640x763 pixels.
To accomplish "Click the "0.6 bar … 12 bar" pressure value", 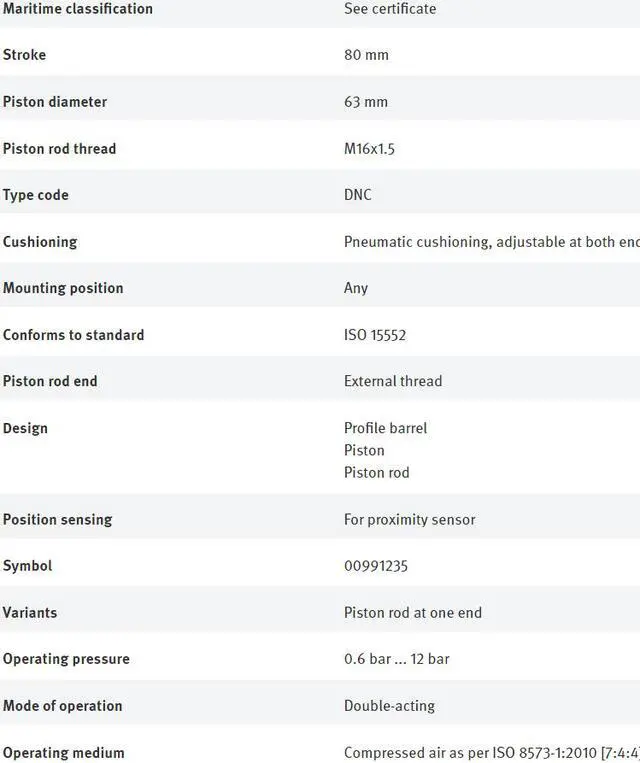I will (x=397, y=659).
